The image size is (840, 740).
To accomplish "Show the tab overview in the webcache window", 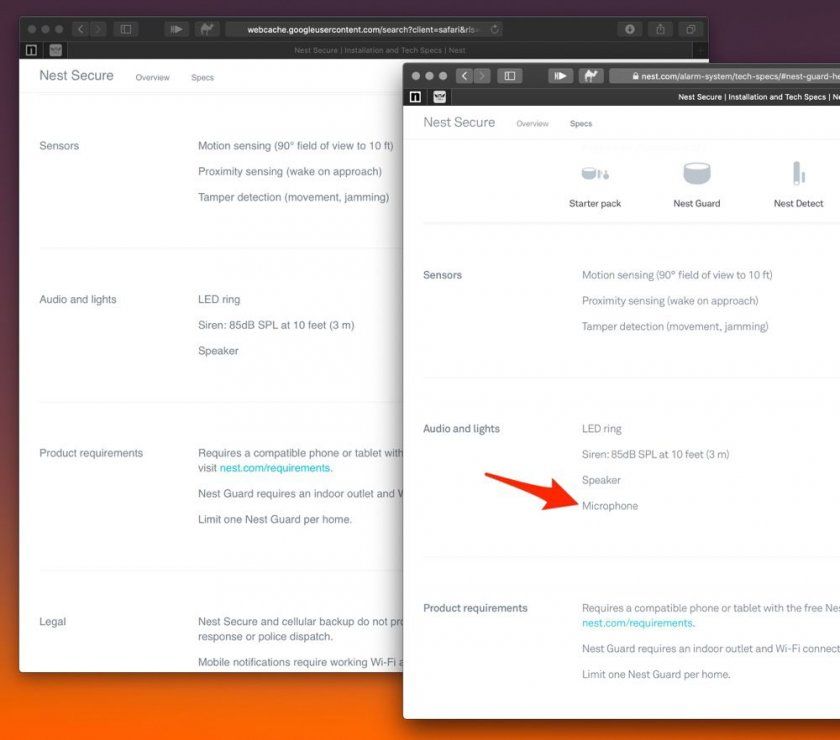I will [690, 29].
